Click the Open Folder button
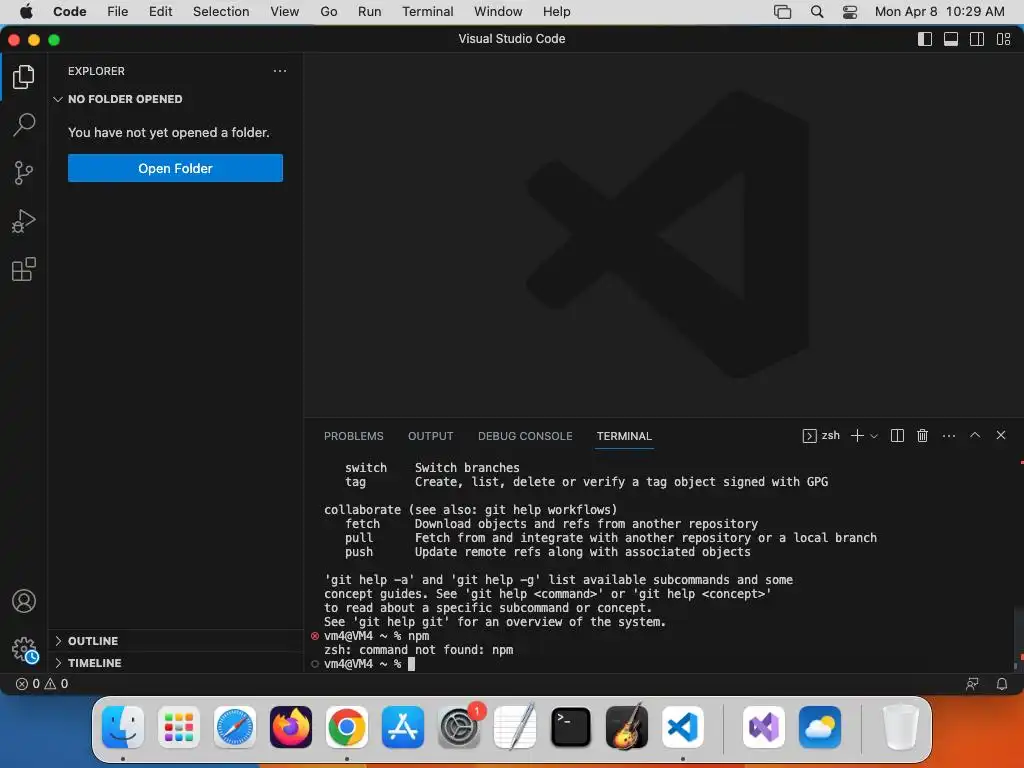 175,168
